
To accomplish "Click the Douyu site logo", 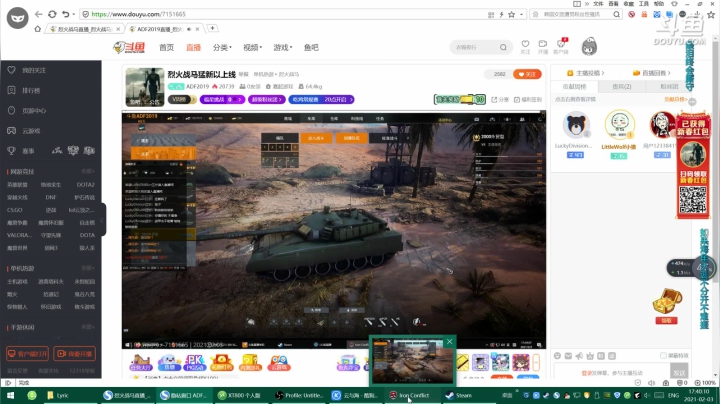I will [129, 47].
